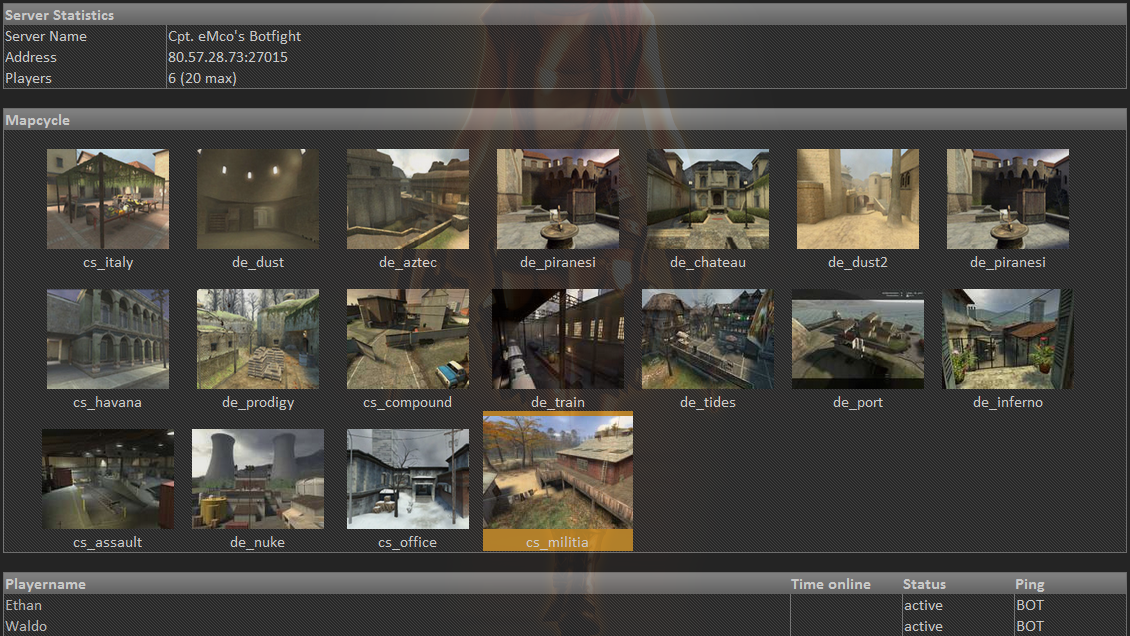Click the "de_nuke" map name label
Screen dimensions: 1130x636
pos(257,542)
